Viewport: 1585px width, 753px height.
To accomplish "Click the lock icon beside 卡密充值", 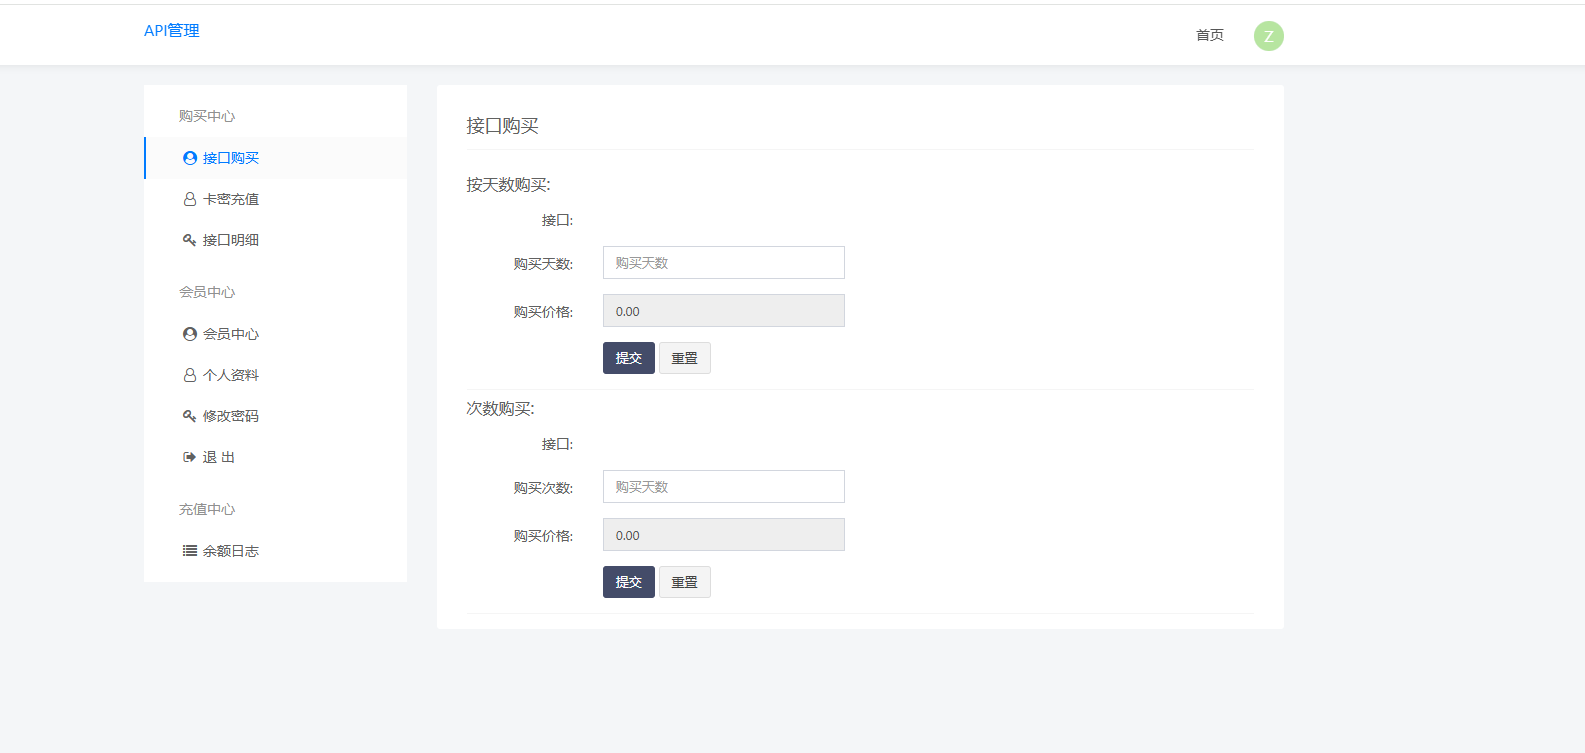I will click(190, 199).
